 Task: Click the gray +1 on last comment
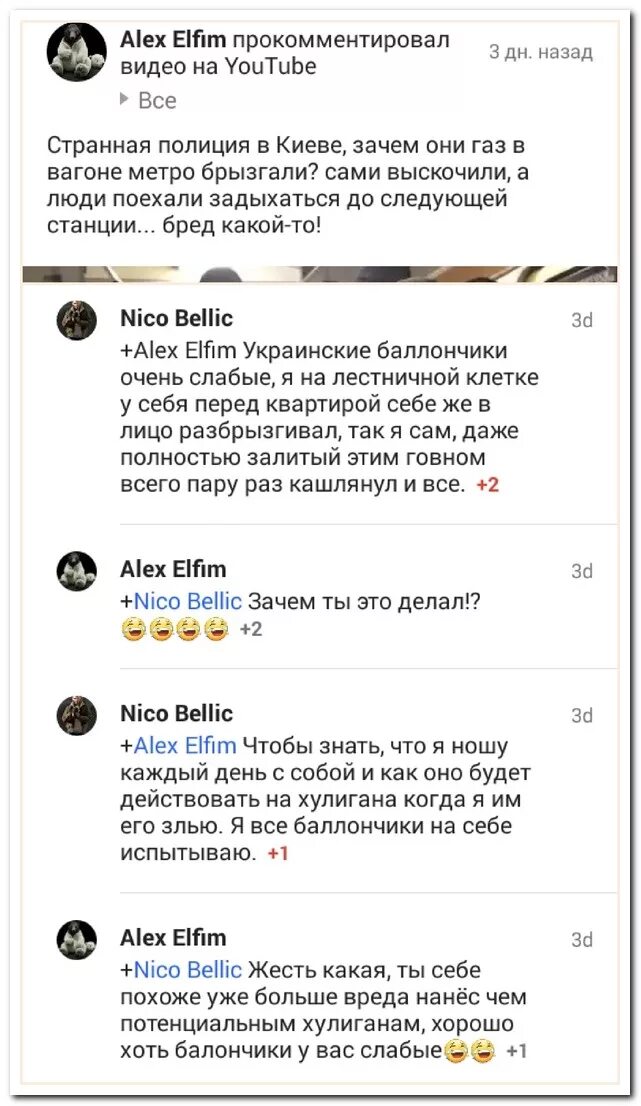click(516, 1051)
